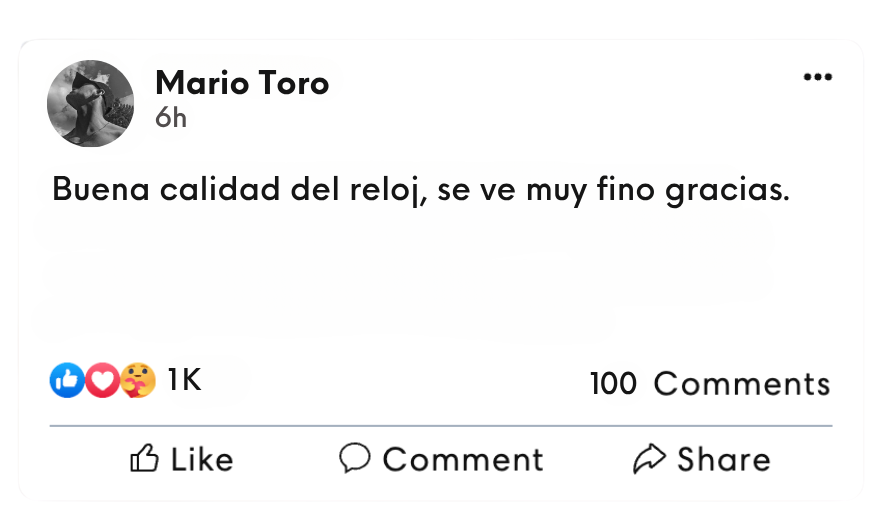Click the speech bubble icon beside Comment
This screenshot has width=888, height=516.
click(354, 458)
